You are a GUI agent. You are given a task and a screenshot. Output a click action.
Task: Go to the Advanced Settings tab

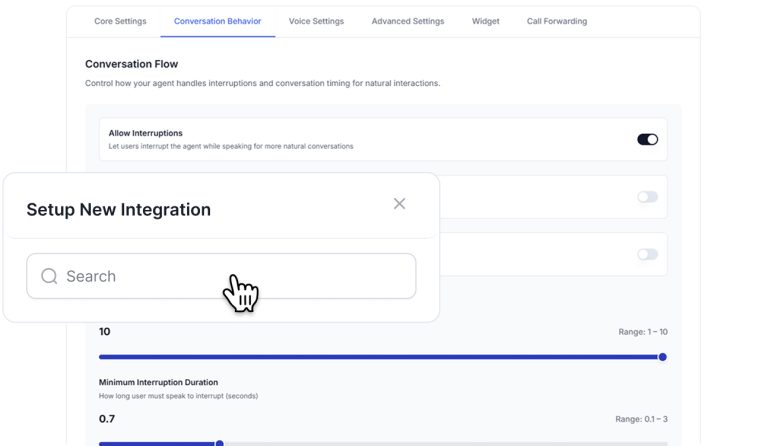(x=408, y=21)
